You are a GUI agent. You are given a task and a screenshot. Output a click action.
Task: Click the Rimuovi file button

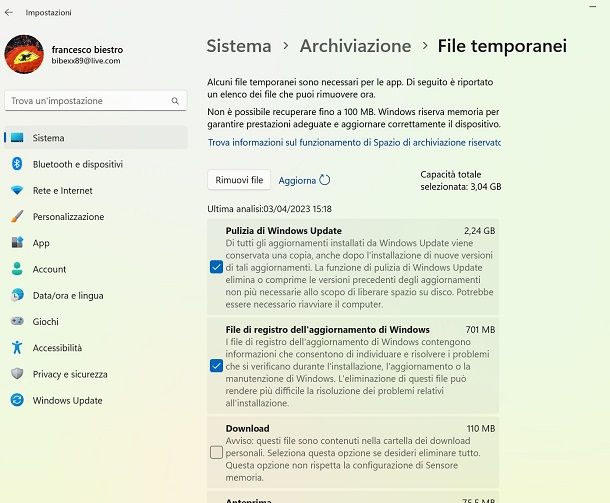[x=239, y=180]
